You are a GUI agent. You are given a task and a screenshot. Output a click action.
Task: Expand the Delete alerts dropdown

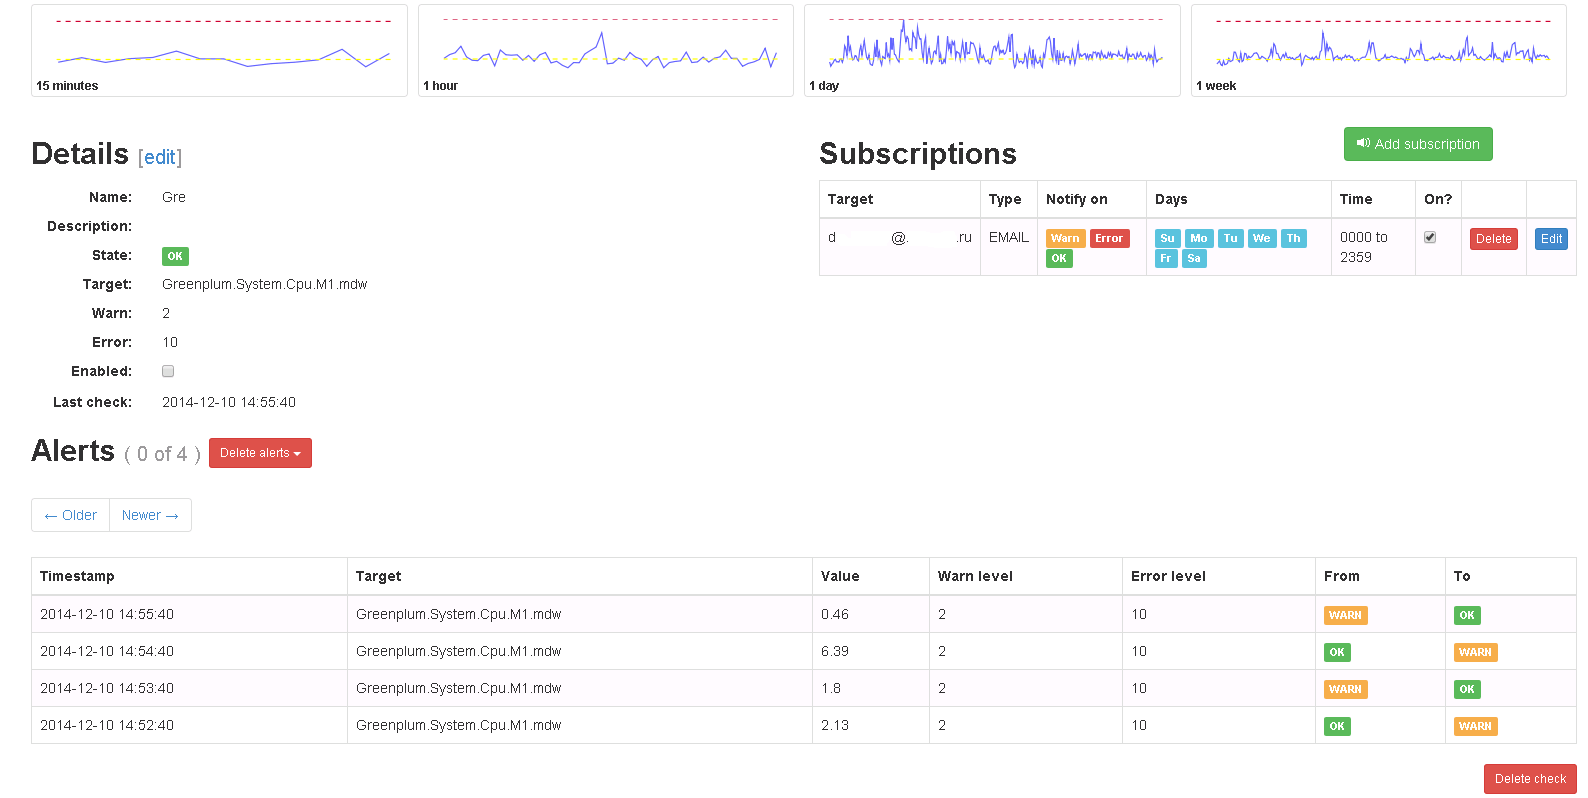[260, 453]
